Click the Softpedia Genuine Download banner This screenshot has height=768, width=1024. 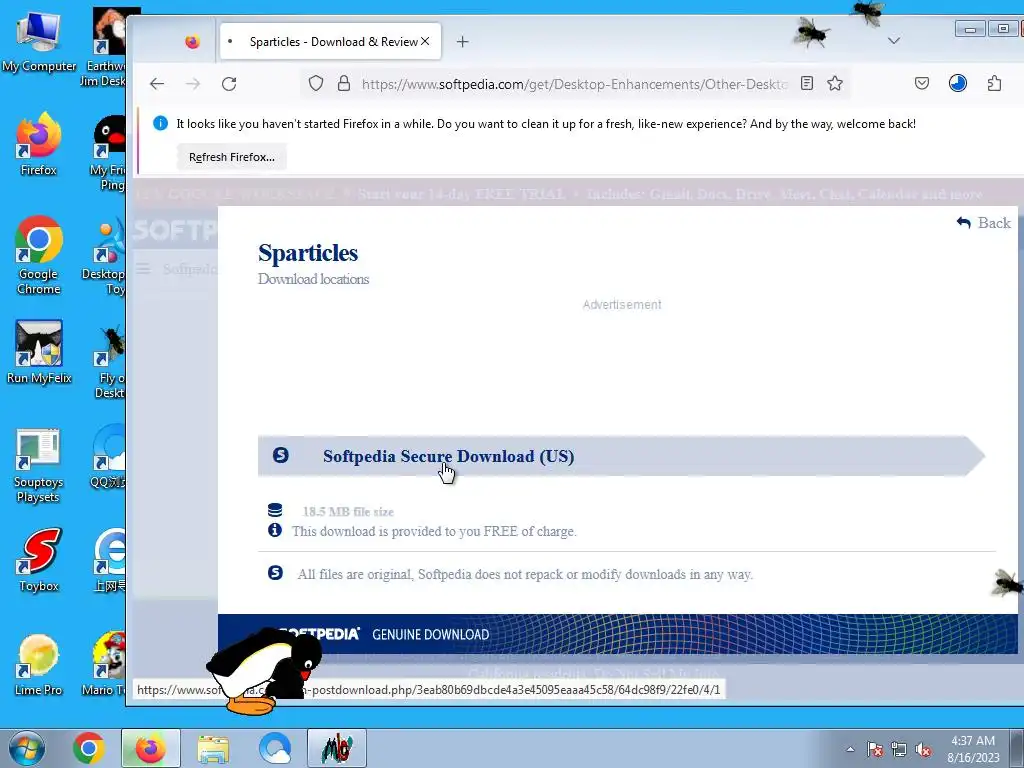pos(617,633)
